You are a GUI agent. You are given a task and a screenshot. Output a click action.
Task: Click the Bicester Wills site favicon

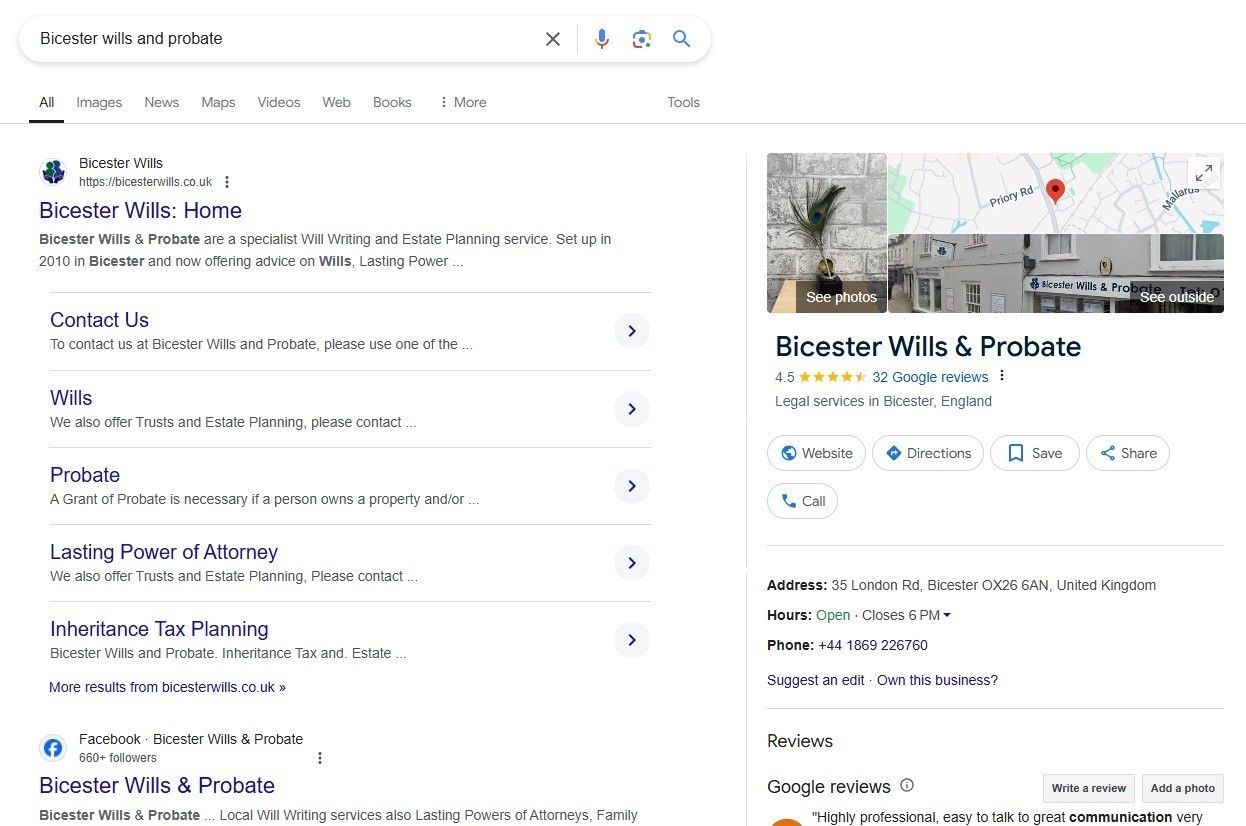[x=53, y=172]
